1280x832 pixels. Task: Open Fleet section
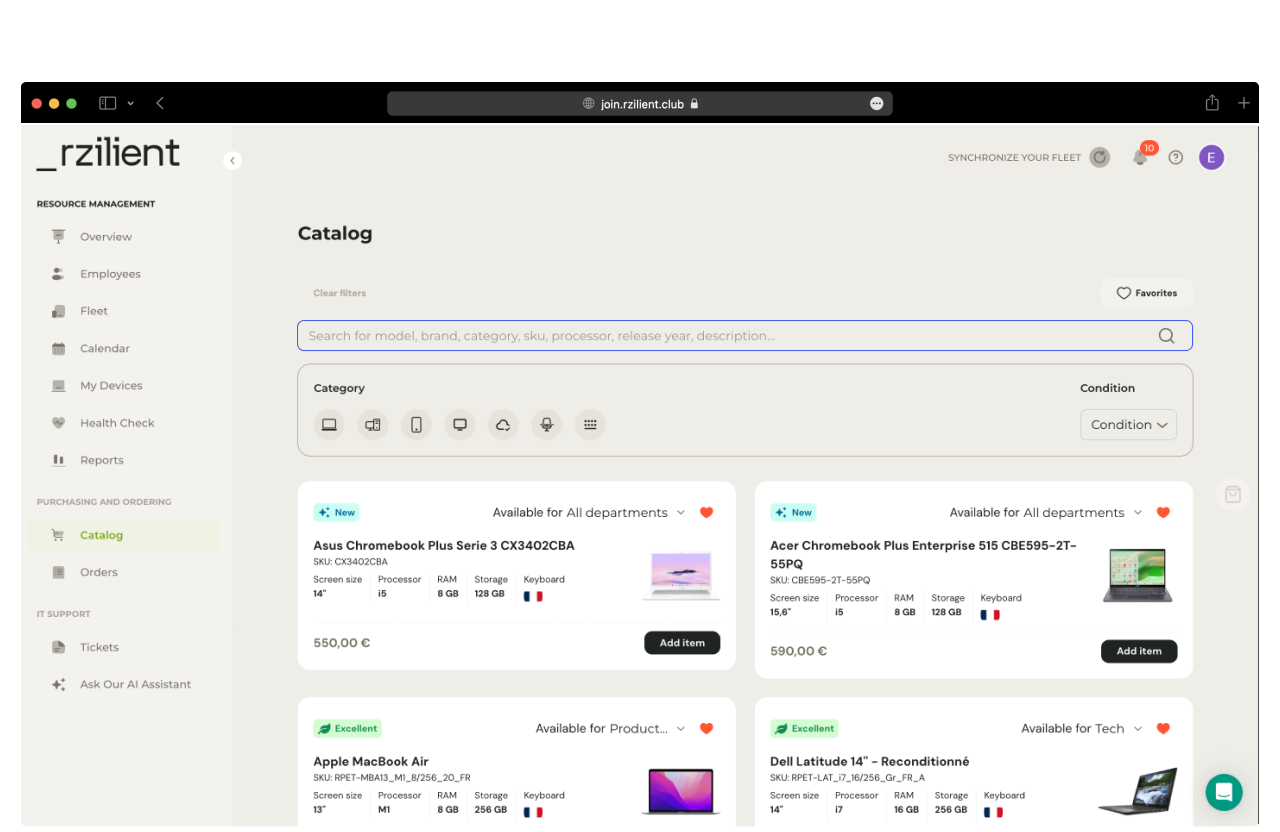click(x=94, y=311)
